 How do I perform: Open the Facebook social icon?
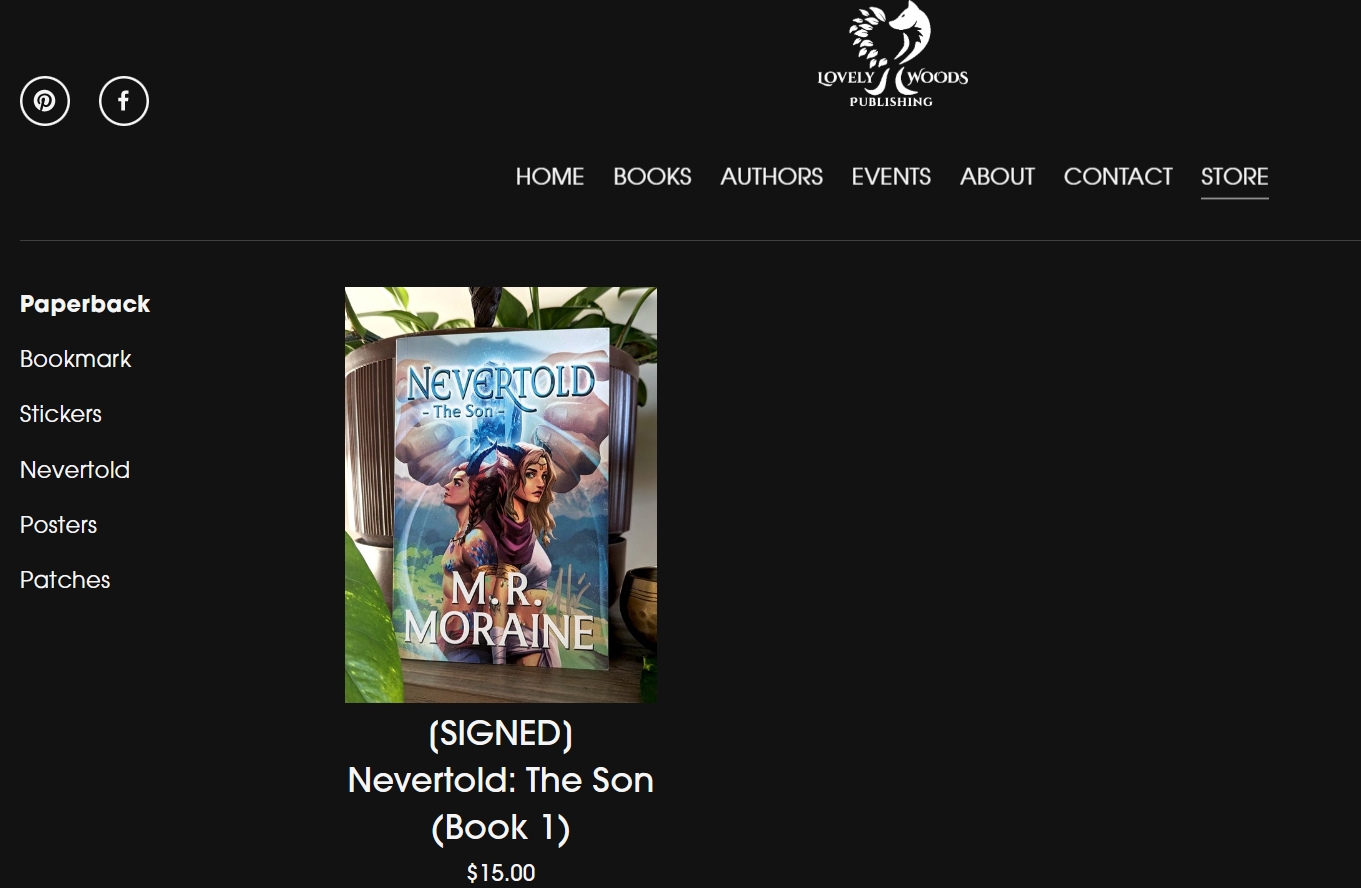(124, 101)
